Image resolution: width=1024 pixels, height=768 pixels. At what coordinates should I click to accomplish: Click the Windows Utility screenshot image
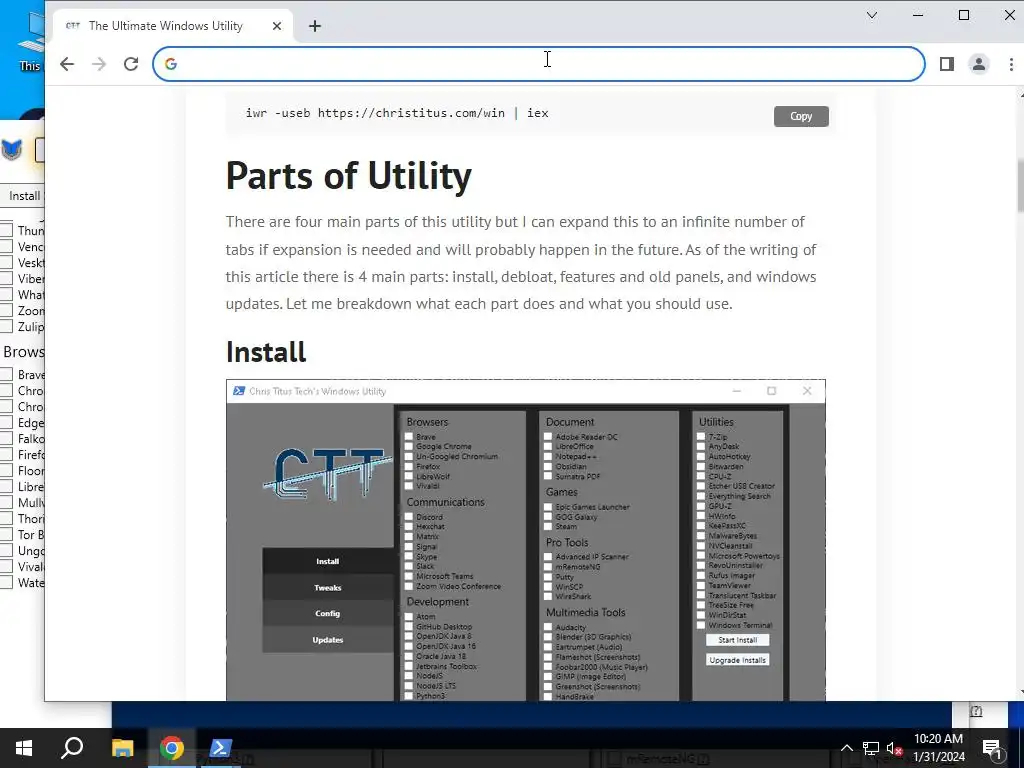526,540
